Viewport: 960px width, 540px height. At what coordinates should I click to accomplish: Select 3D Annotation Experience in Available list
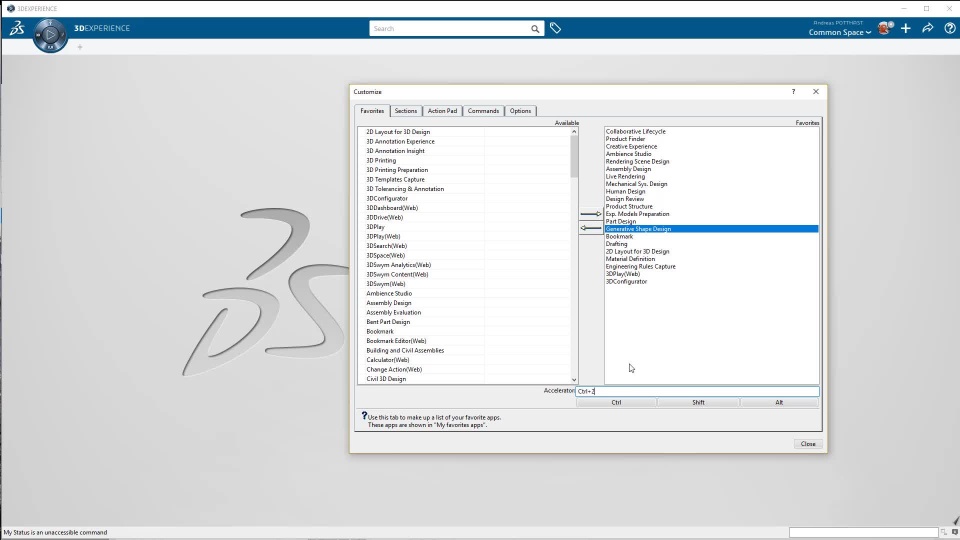pos(400,141)
